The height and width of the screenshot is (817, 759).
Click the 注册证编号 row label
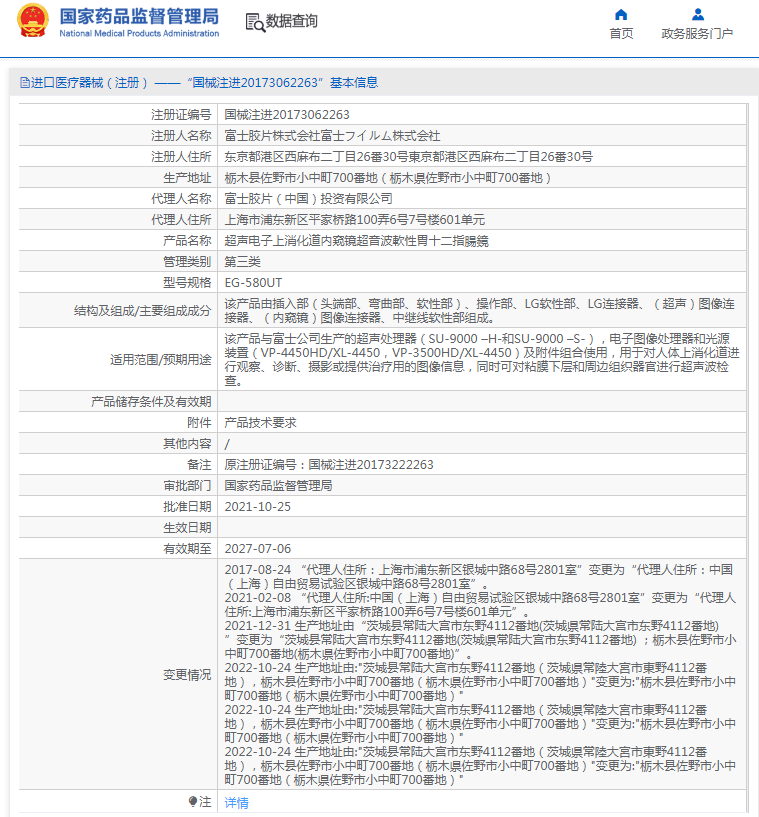click(x=181, y=115)
